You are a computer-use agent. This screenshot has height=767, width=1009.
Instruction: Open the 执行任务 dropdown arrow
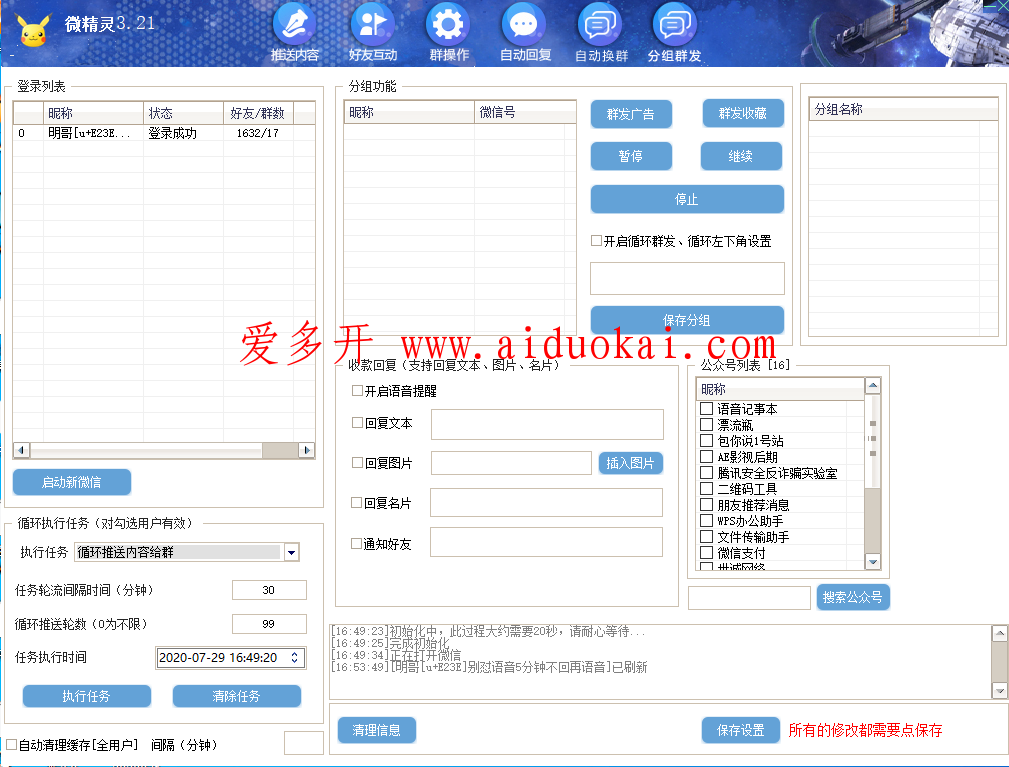[292, 552]
